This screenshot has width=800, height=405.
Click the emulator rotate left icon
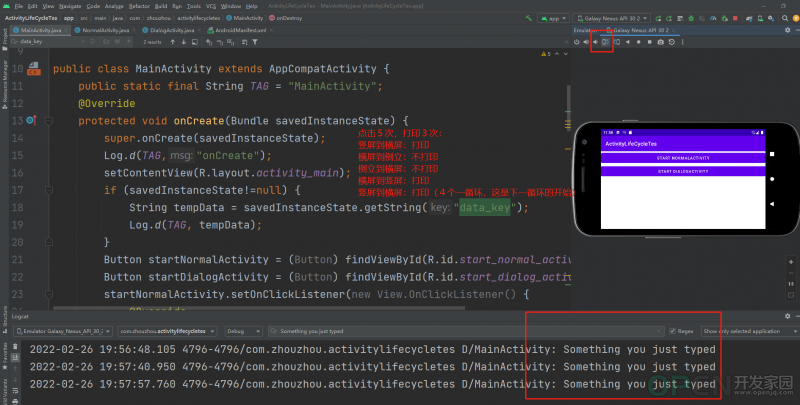tap(606, 42)
